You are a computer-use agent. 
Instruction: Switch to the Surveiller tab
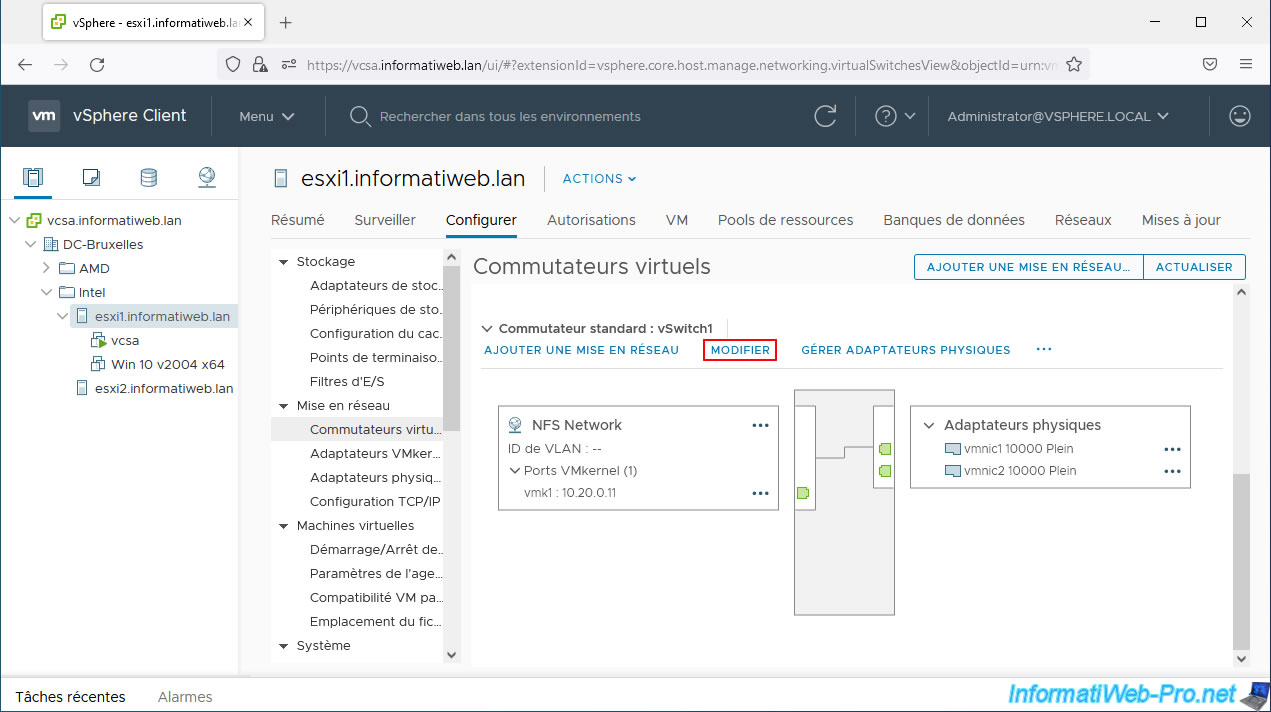(x=385, y=220)
